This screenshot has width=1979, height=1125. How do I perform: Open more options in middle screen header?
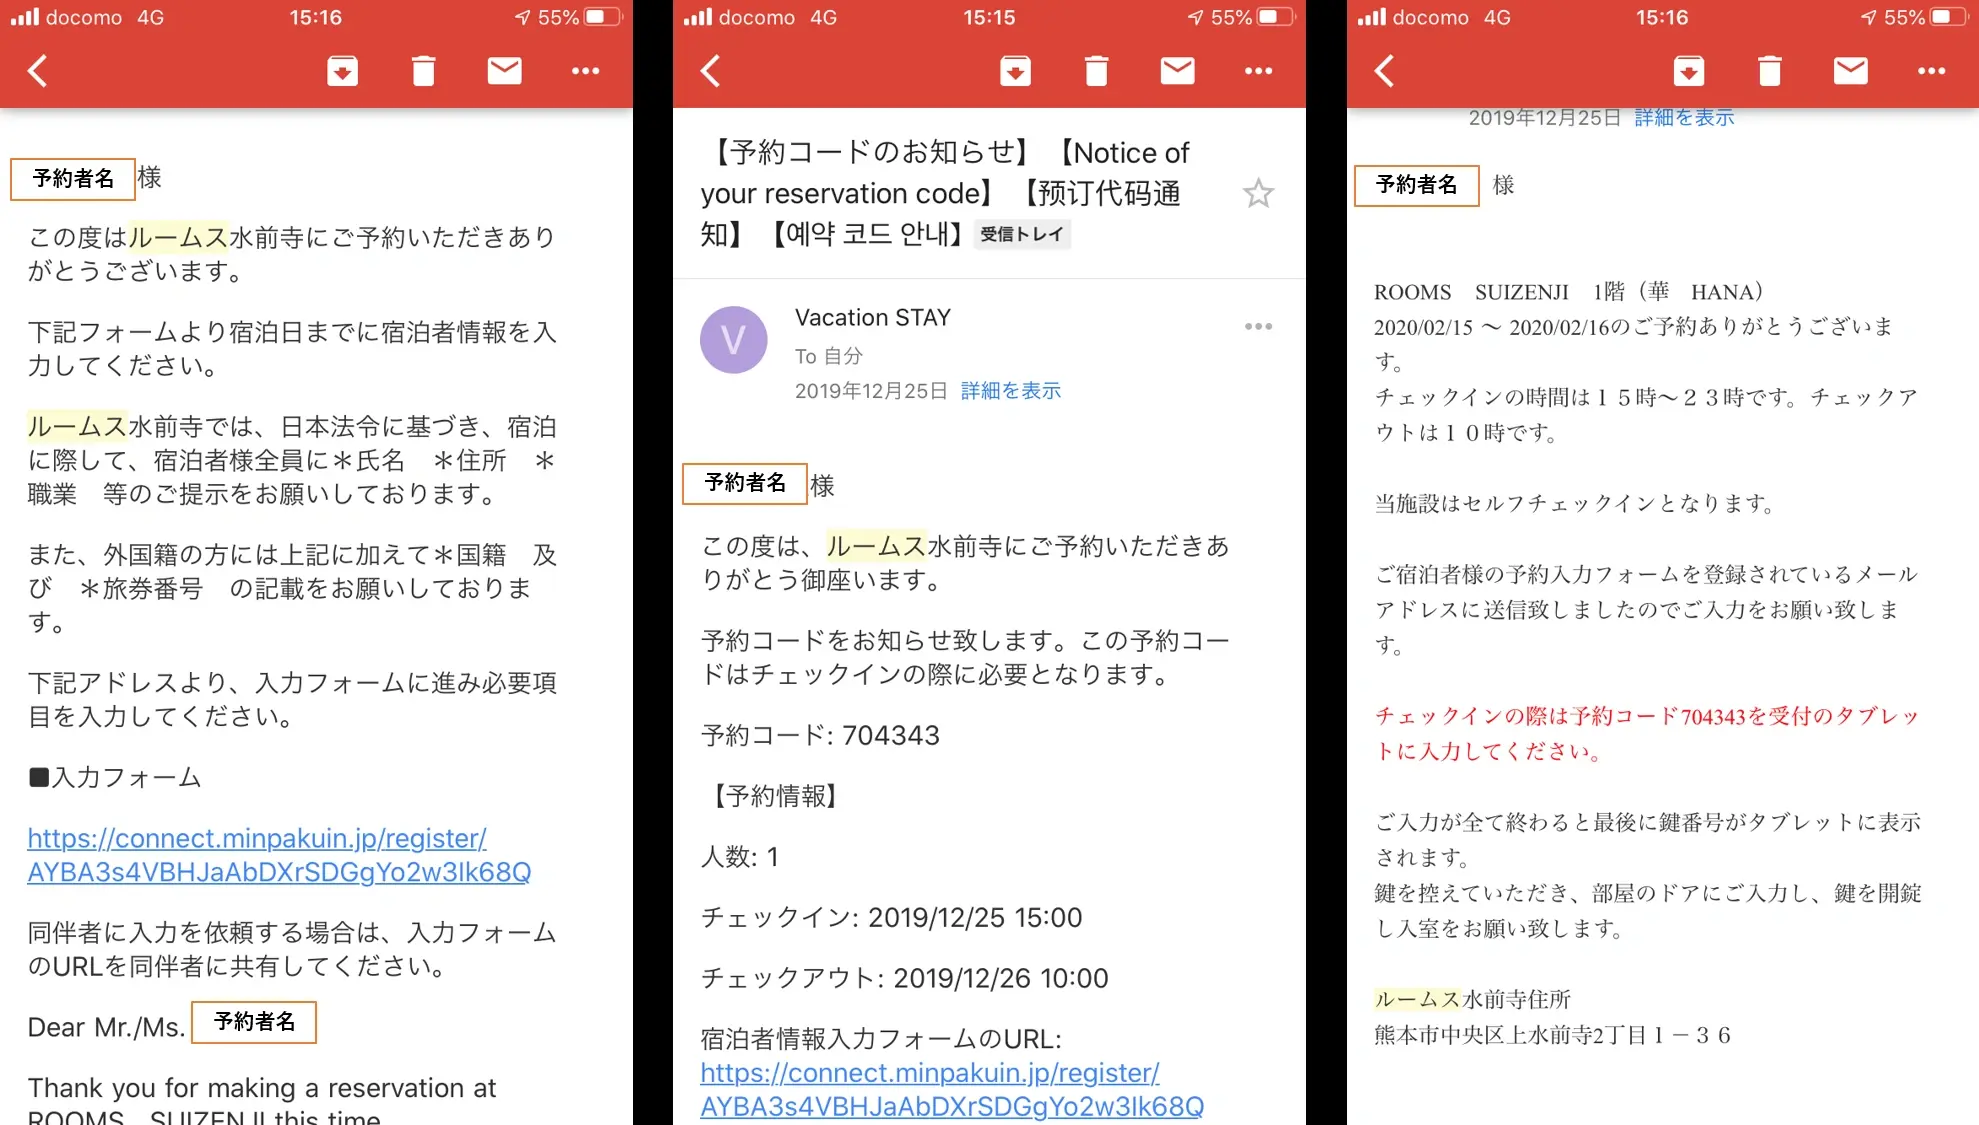1258,71
